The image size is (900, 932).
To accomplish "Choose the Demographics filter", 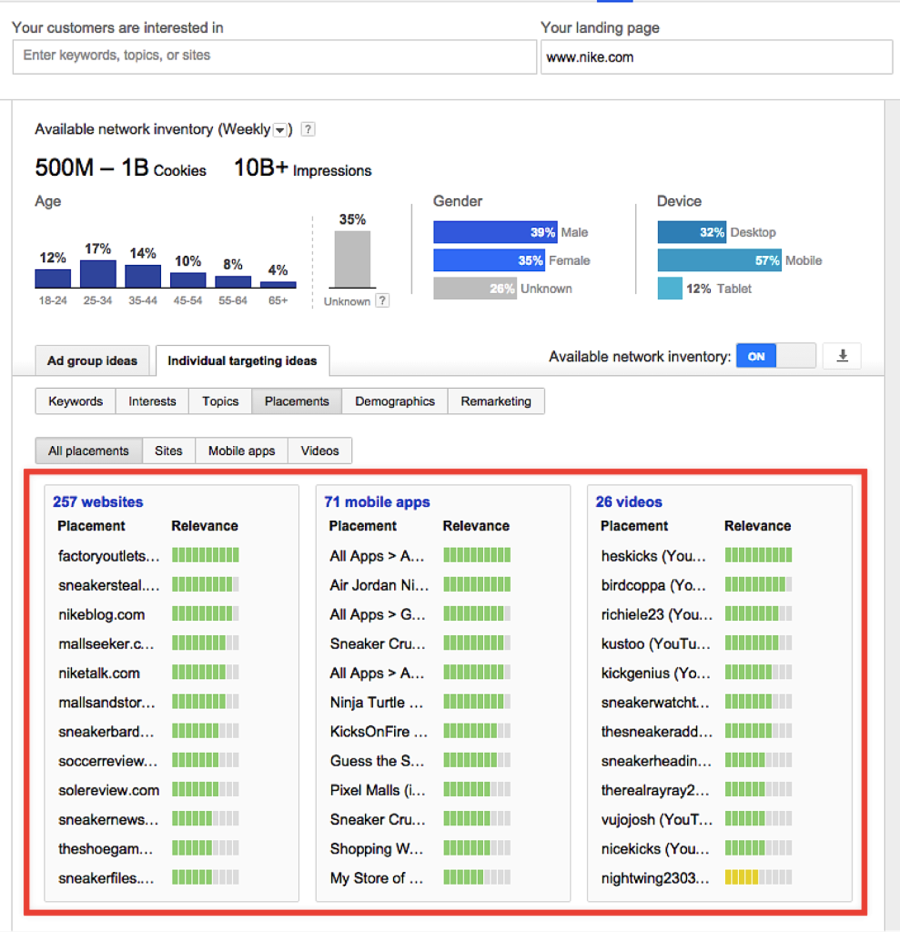I will tap(394, 401).
